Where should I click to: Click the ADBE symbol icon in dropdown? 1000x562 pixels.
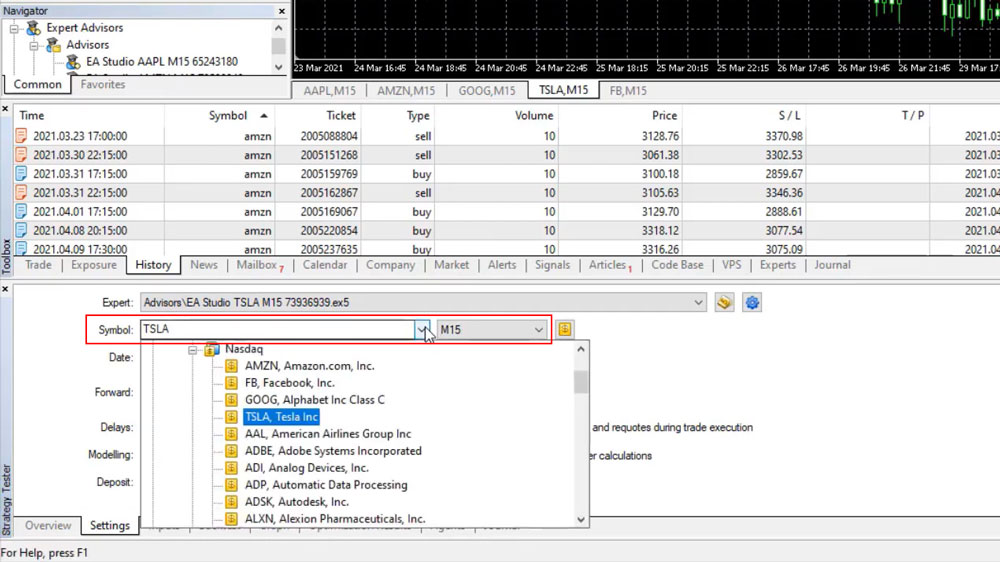click(x=232, y=451)
